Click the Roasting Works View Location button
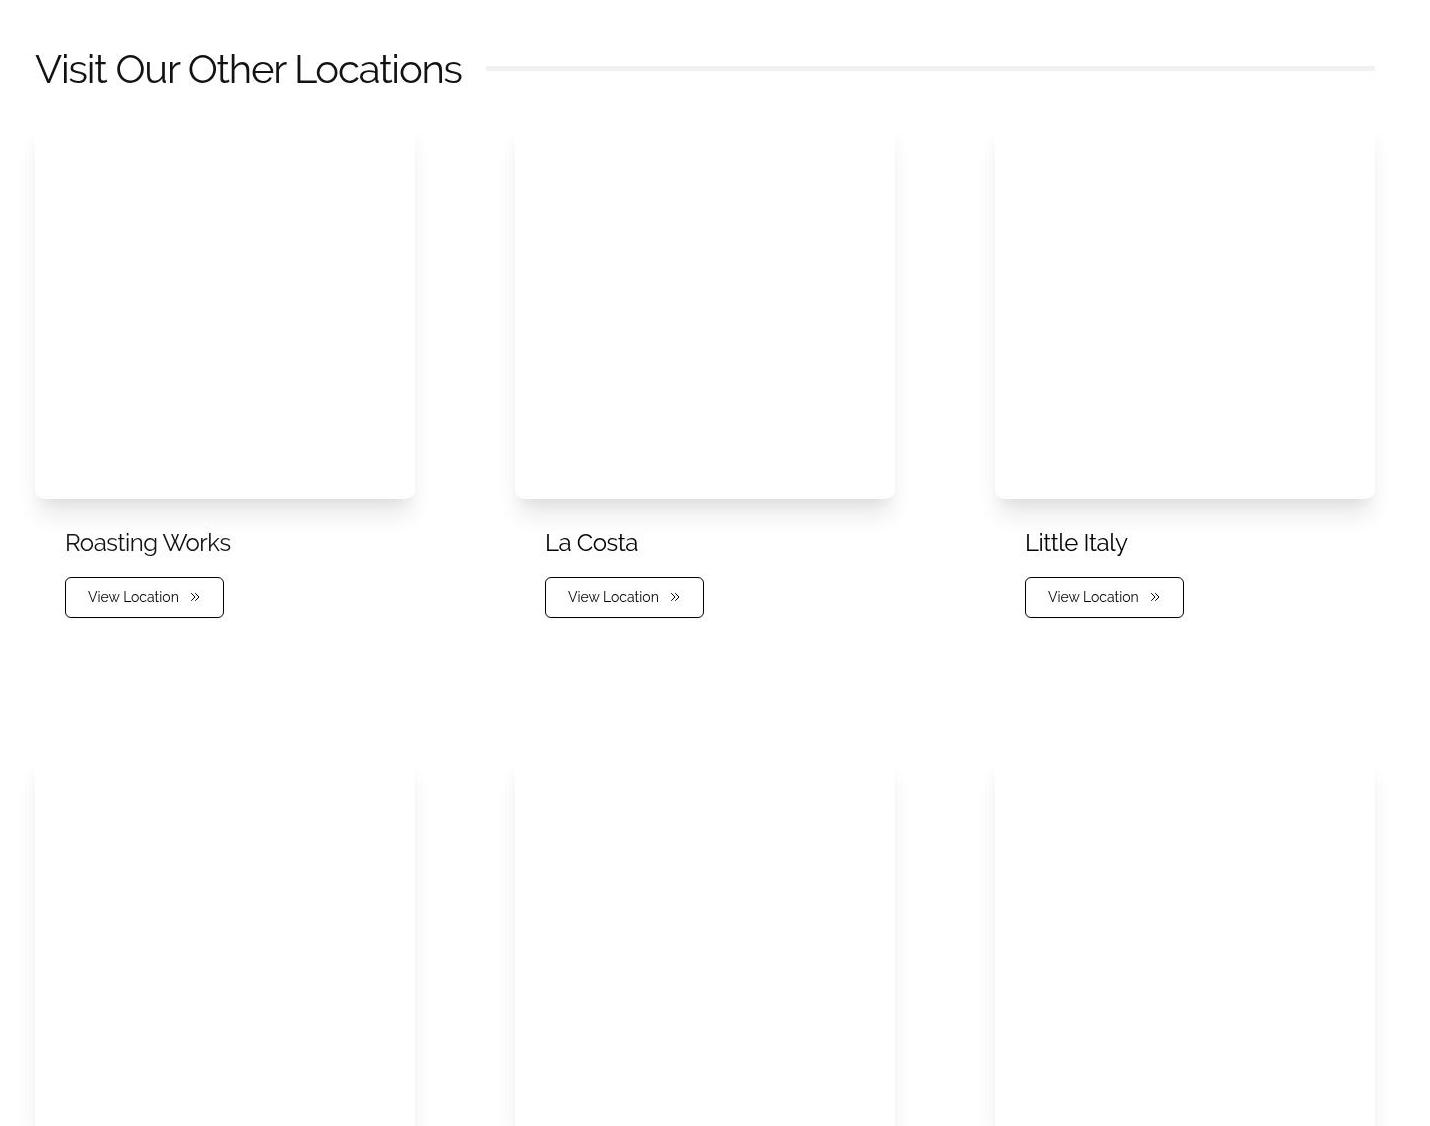 (144, 597)
